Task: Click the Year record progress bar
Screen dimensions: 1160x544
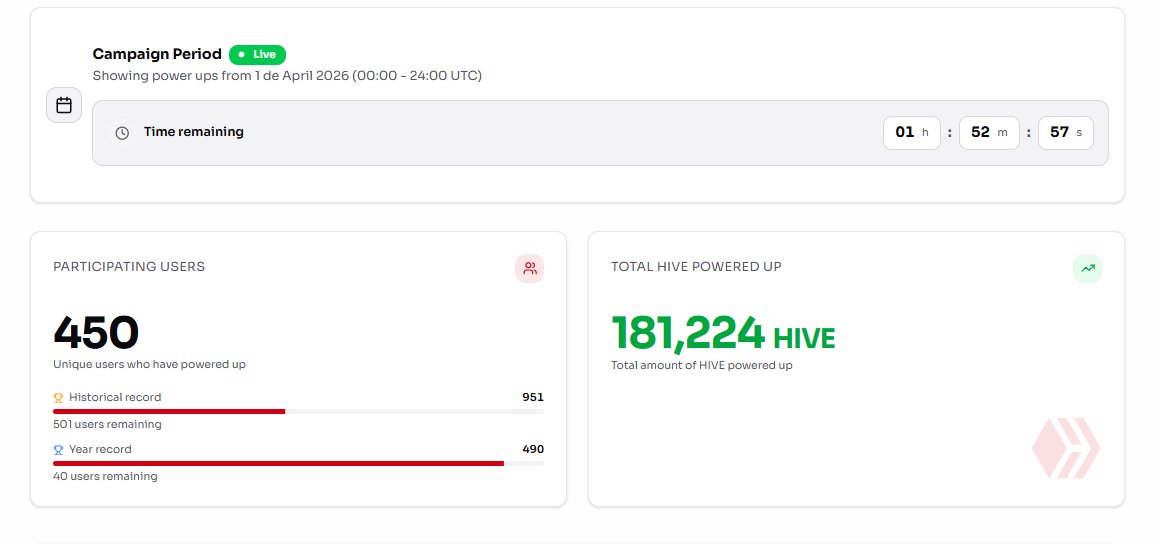Action: click(x=298, y=463)
